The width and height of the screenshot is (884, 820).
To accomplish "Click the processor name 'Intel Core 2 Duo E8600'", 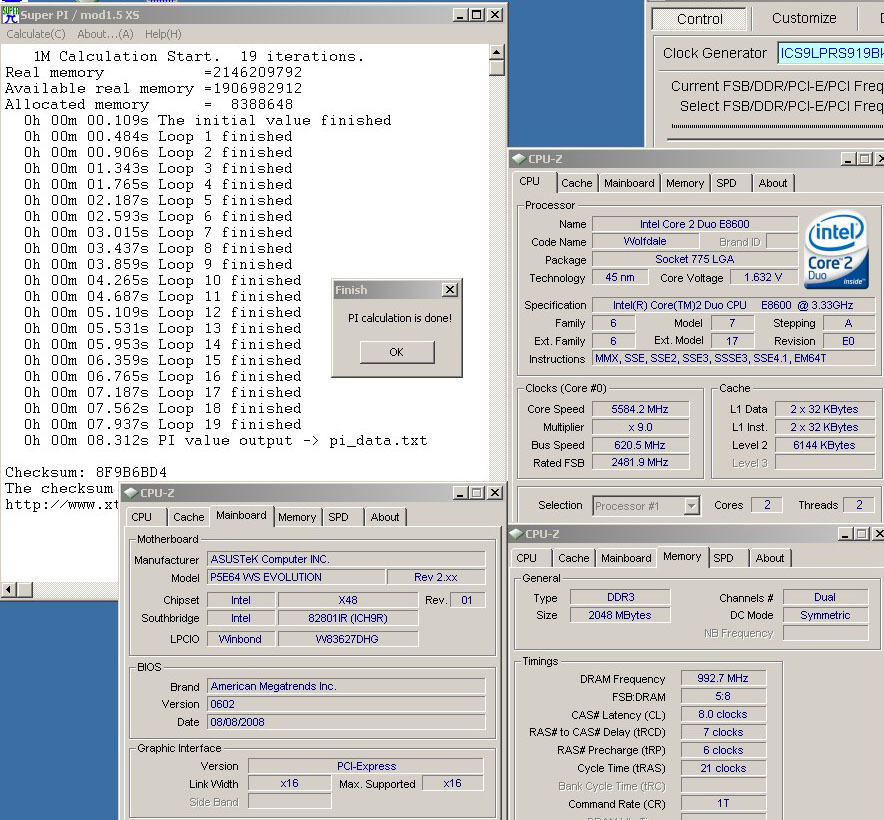I will tap(695, 224).
